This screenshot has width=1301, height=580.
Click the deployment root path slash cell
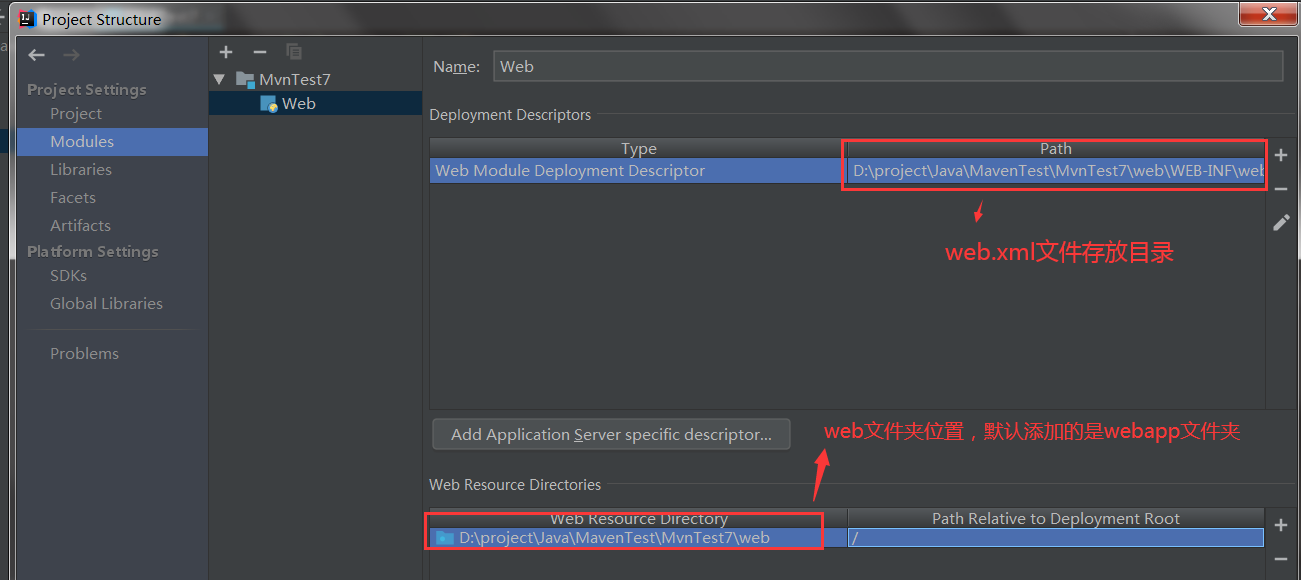pos(1055,538)
